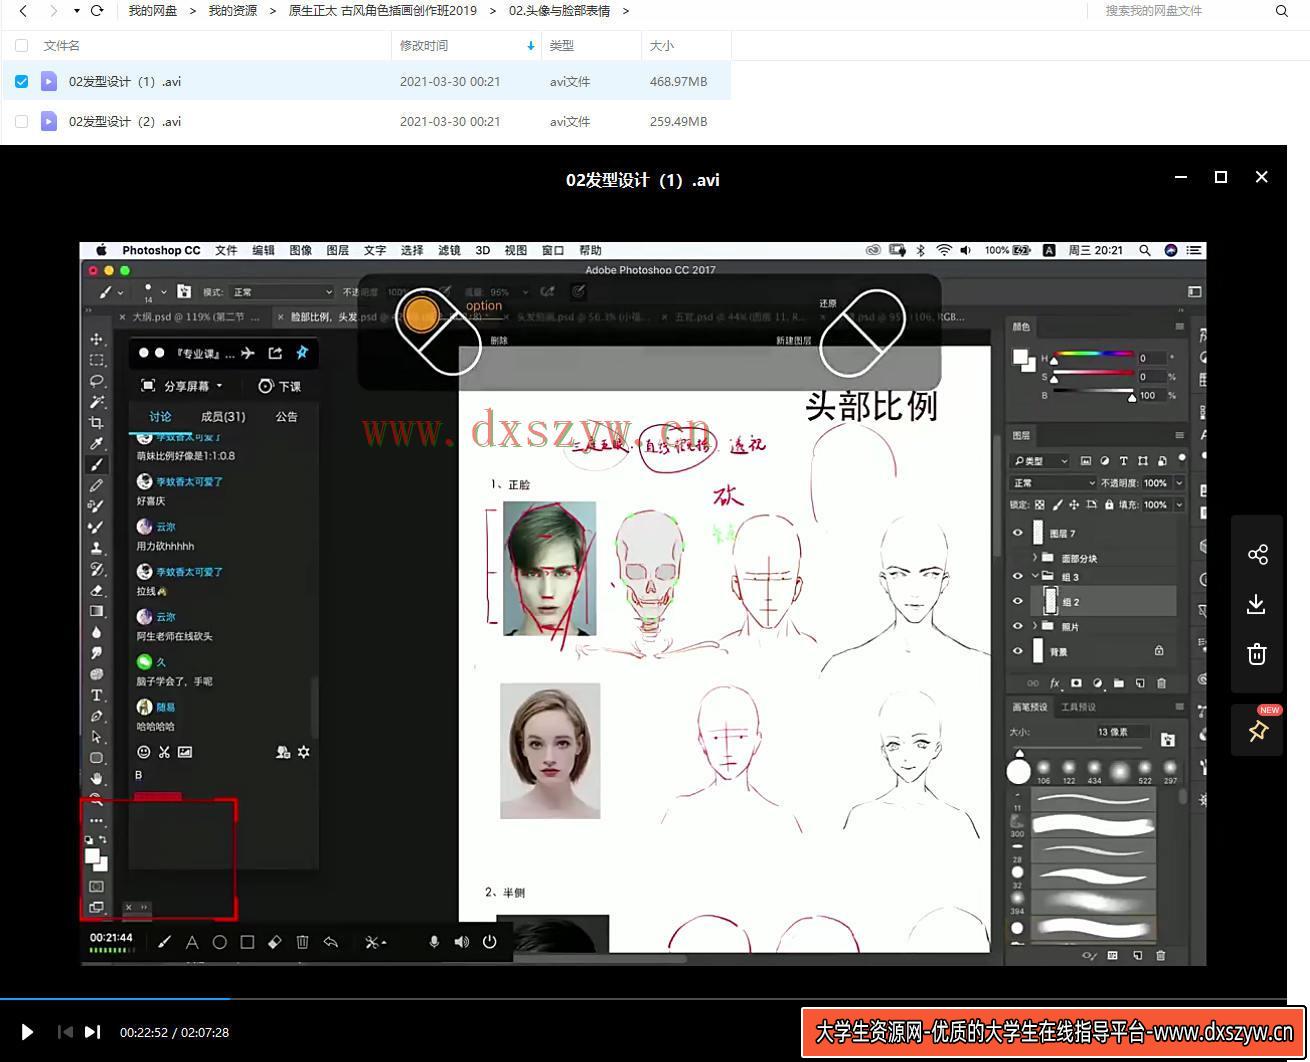The height and width of the screenshot is (1062, 1310).
Task: Click the share icon beside the video
Action: (x=1257, y=554)
